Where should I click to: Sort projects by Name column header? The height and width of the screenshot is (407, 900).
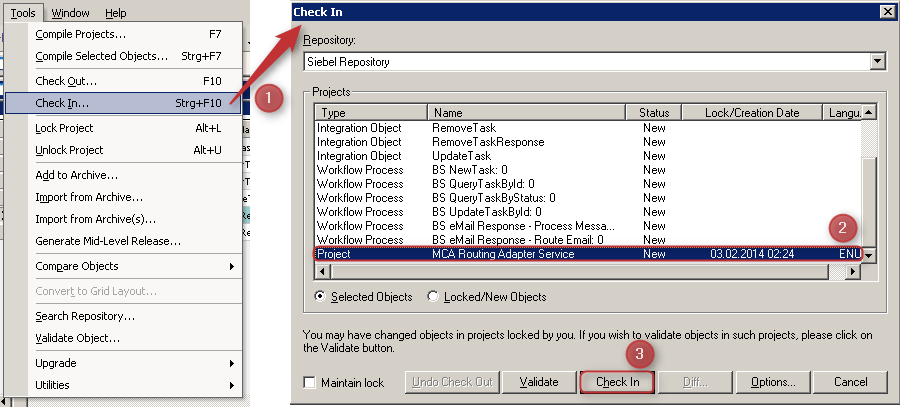click(x=526, y=113)
